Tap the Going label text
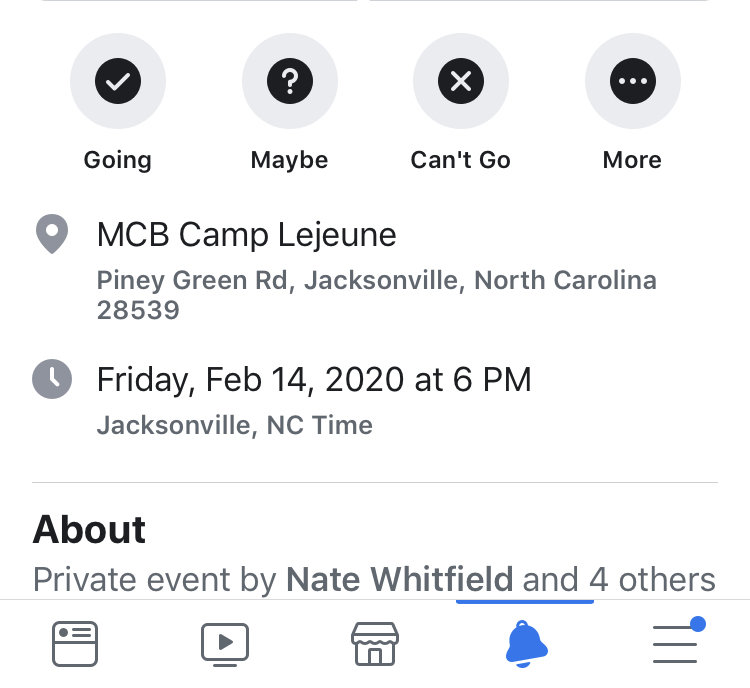Screen dimensions: 750x688 [x=118, y=160]
